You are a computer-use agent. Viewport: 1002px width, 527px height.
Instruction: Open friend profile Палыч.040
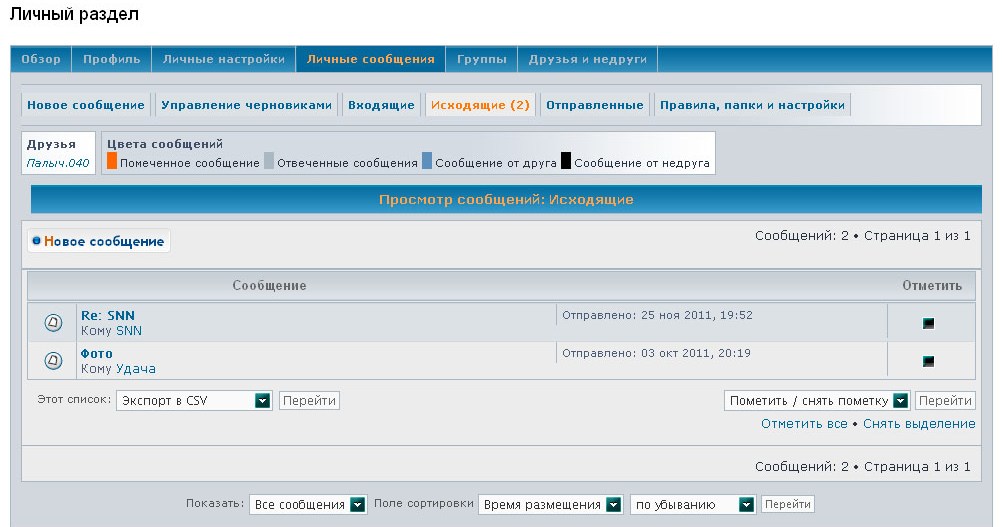(58, 163)
